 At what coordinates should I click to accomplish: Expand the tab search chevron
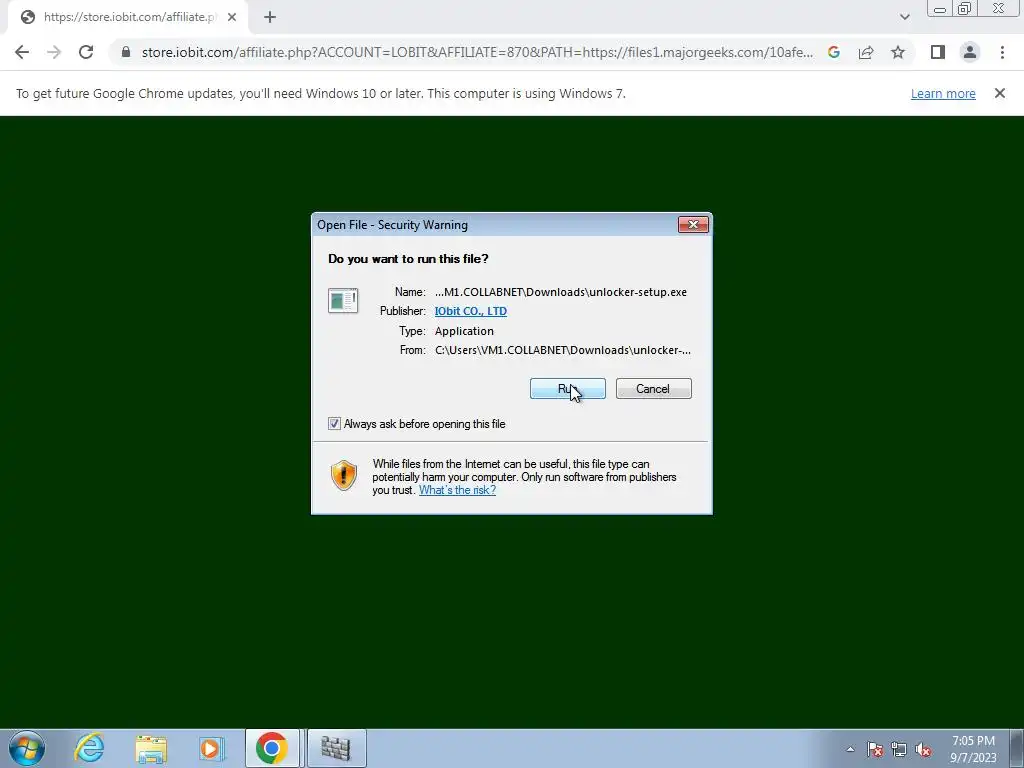904,18
